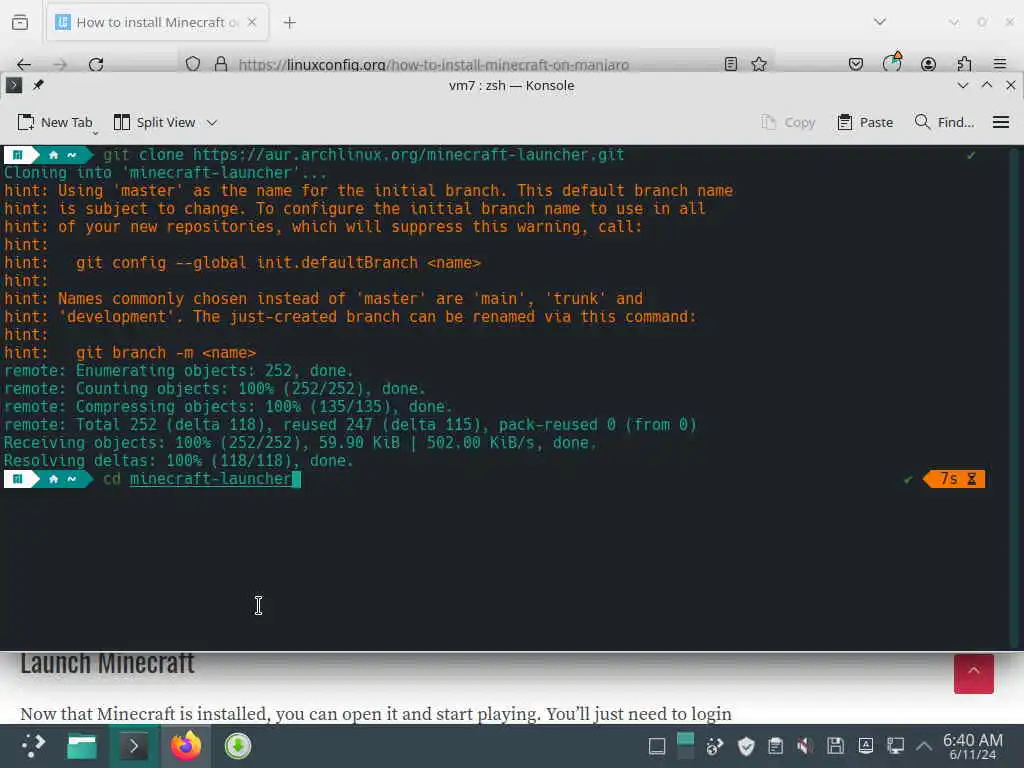Click the 'Receiving objects: 100%' line

pyautogui.click(x=300, y=443)
